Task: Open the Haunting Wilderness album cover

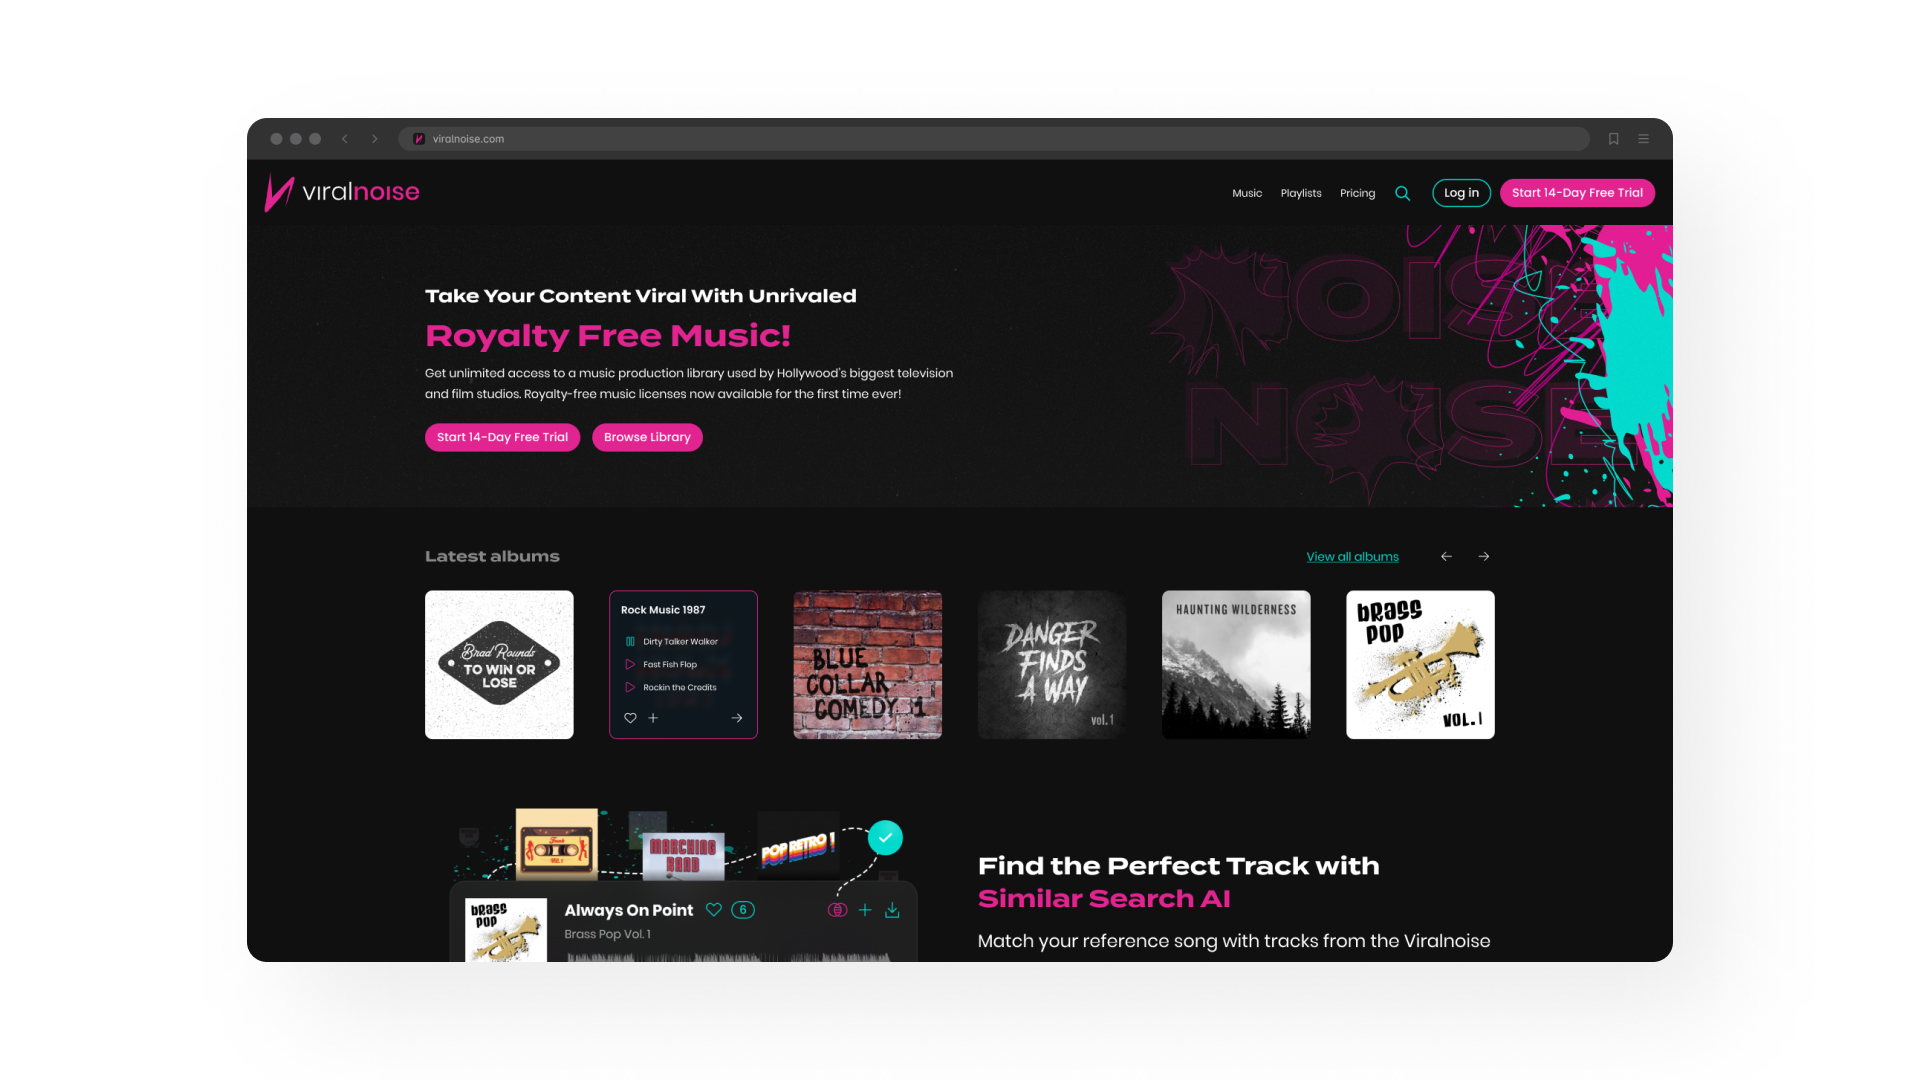Action: click(1236, 665)
